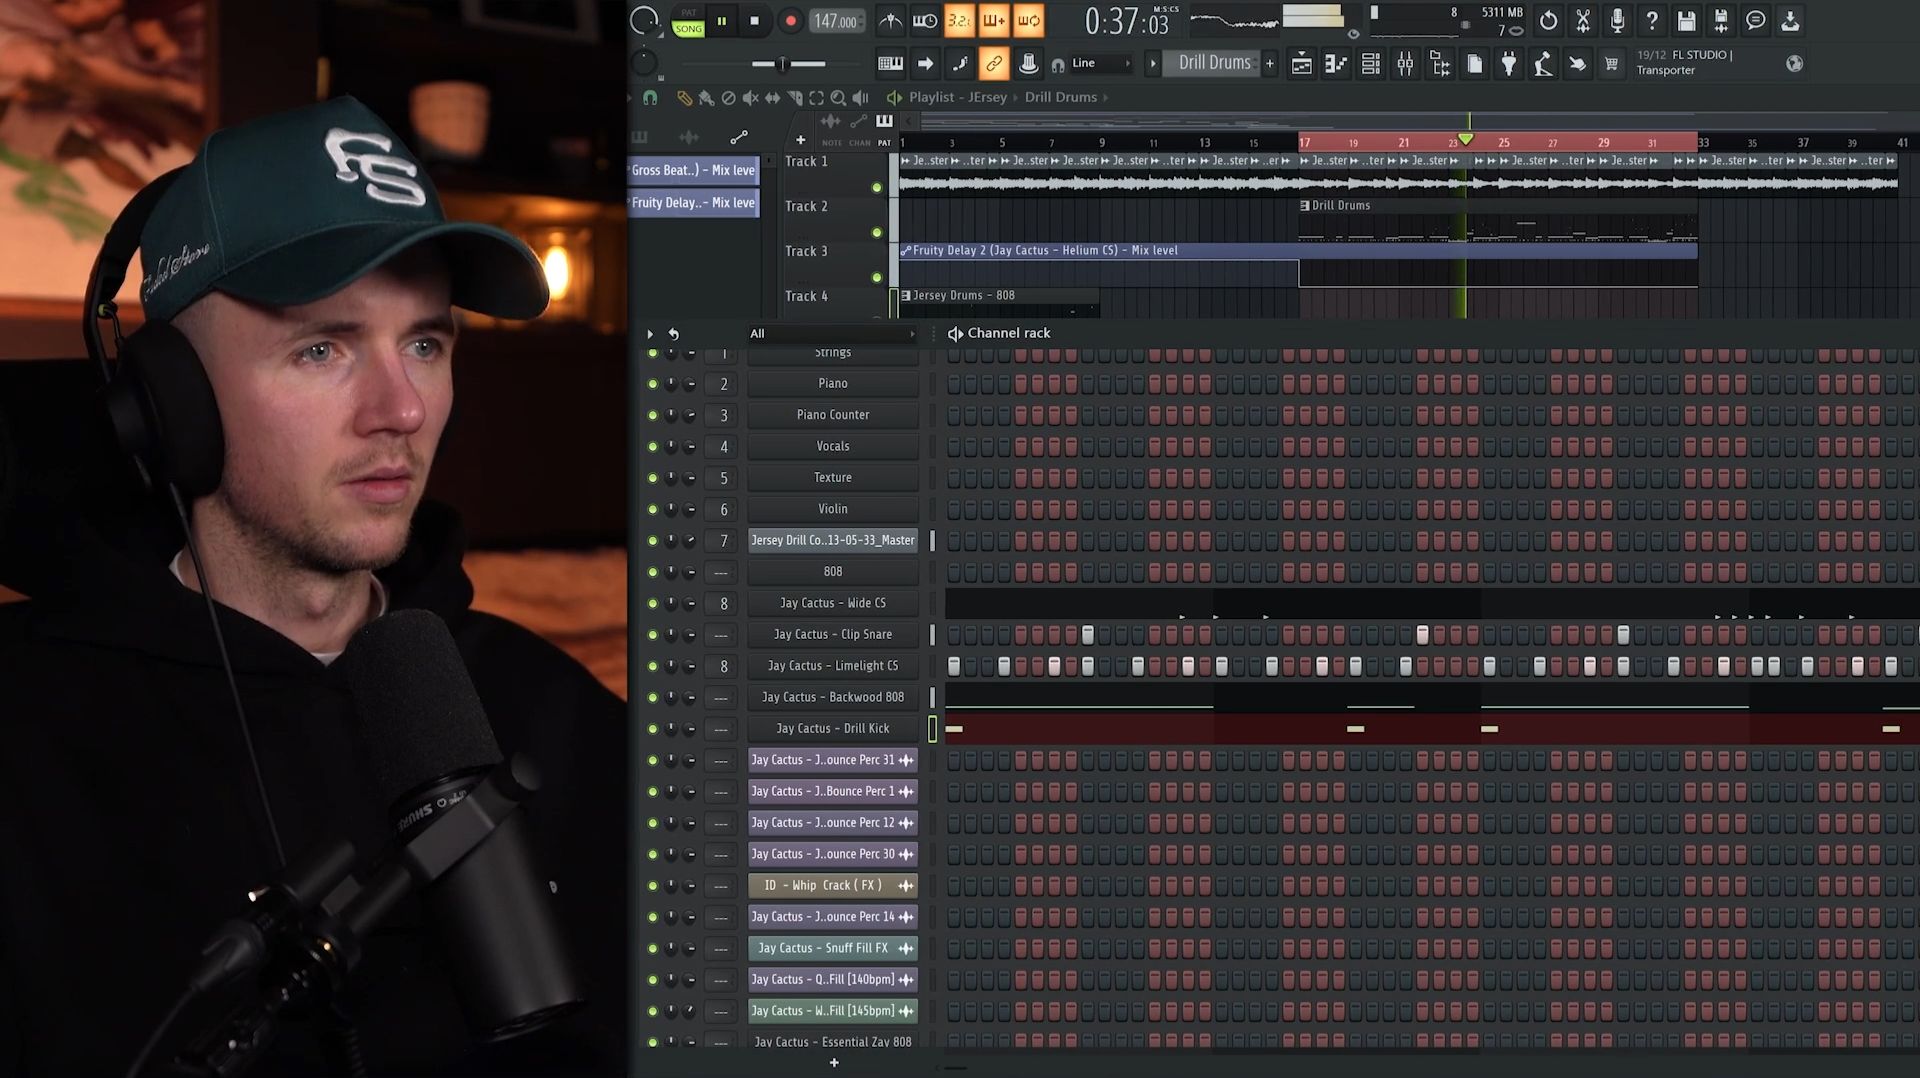Click the tempo field 147.000
The width and height of the screenshot is (1920, 1078).
835,21
